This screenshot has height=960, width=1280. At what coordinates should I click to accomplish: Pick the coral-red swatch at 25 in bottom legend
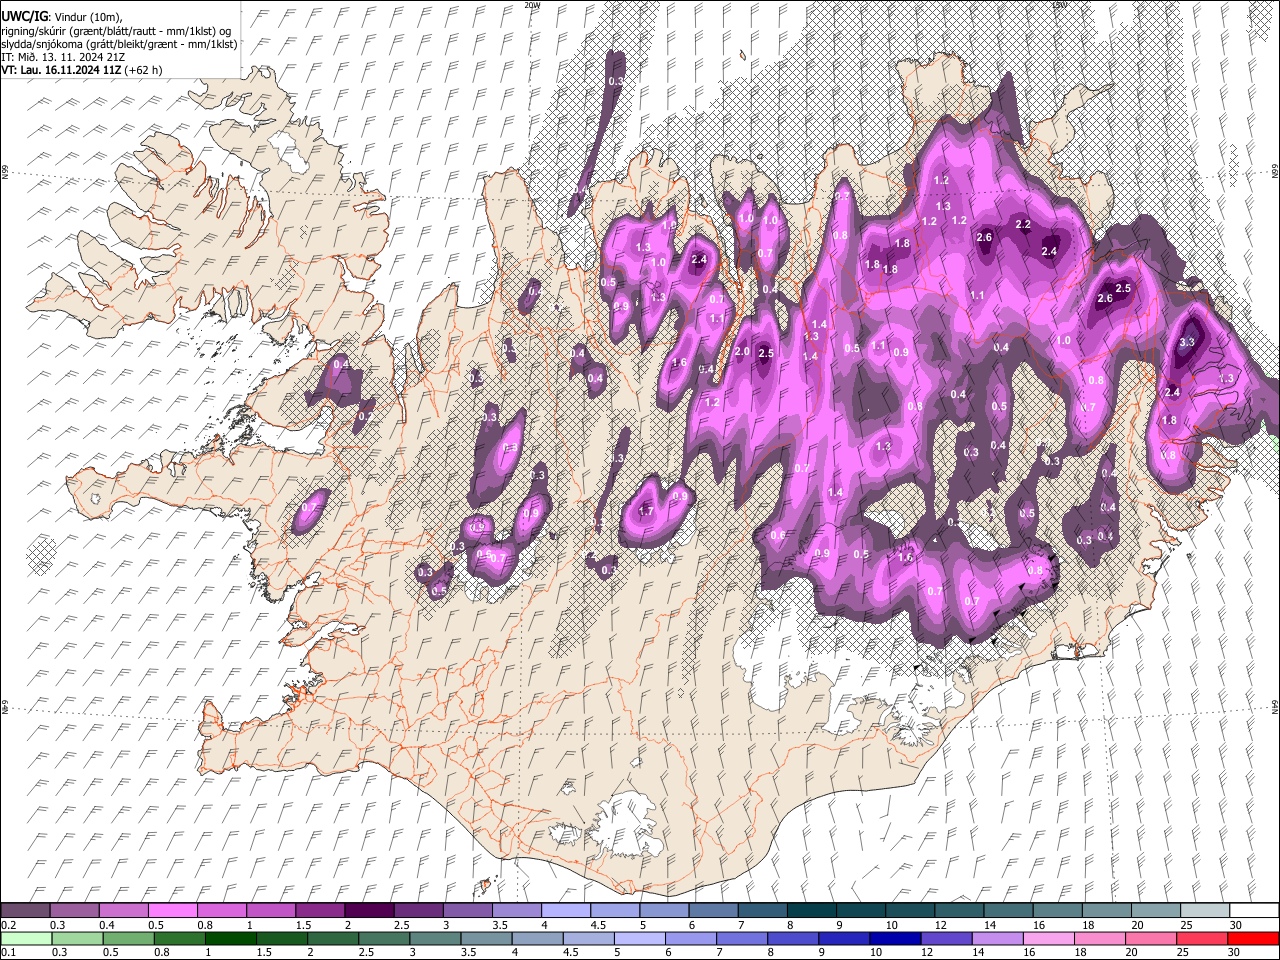[1202, 938]
